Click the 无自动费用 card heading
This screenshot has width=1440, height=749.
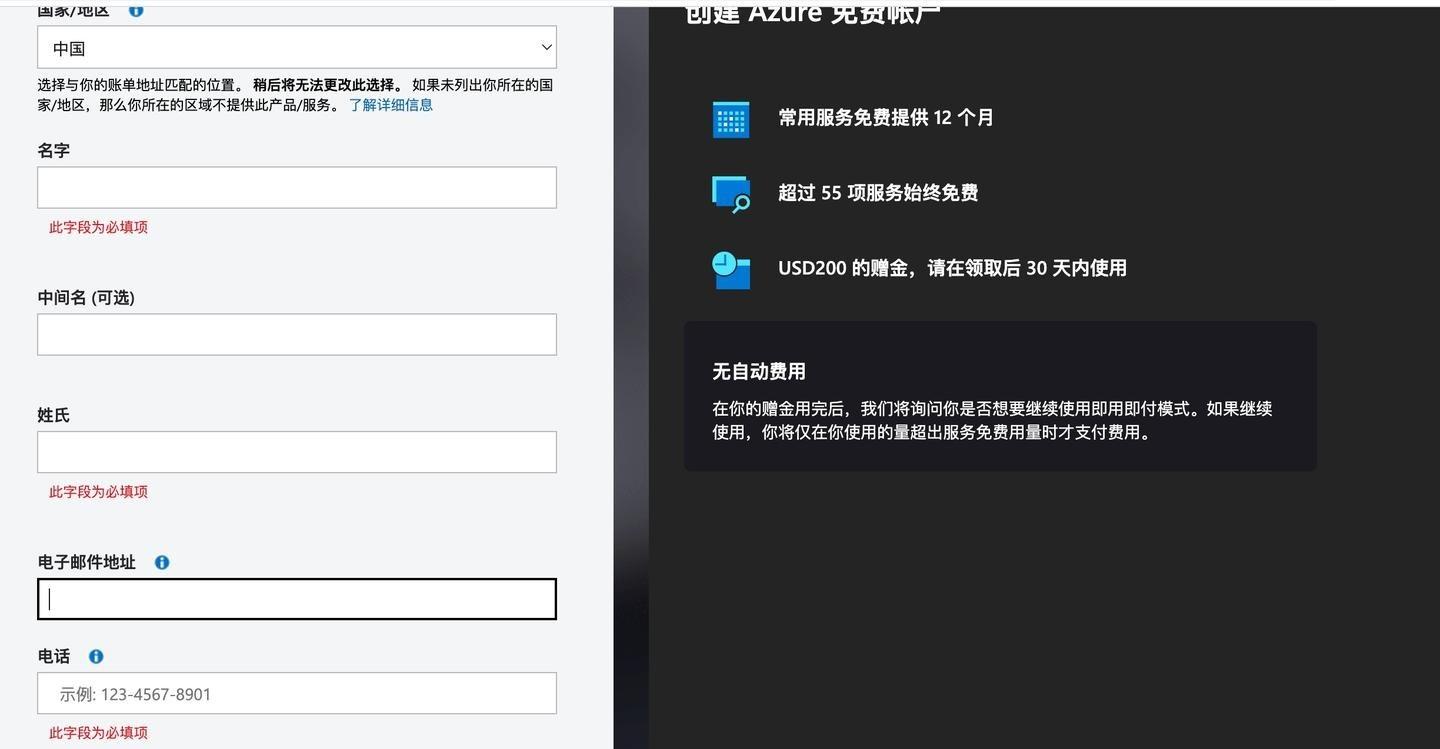click(x=758, y=372)
